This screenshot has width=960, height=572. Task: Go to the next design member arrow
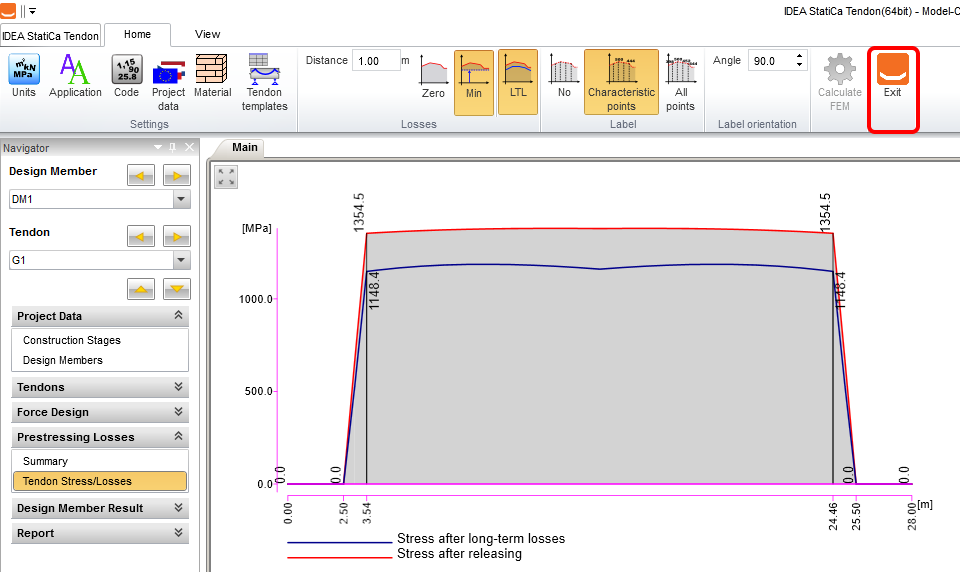pyautogui.click(x=177, y=176)
